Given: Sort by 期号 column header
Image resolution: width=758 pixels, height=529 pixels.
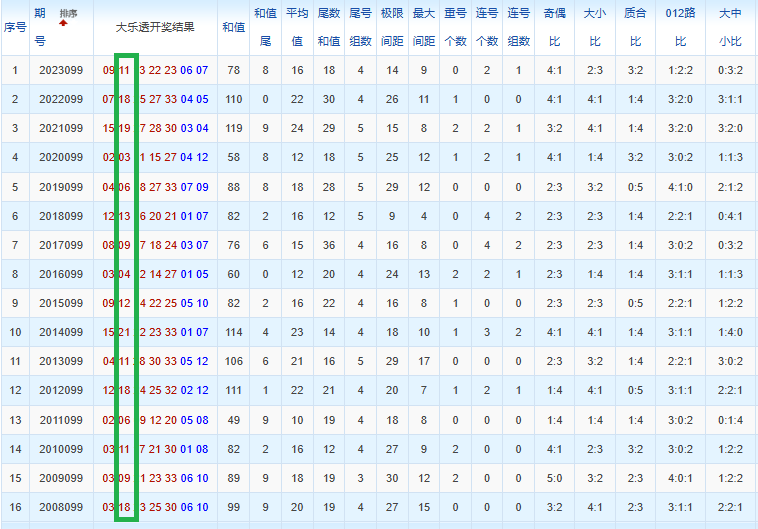Looking at the screenshot, I should 40,27.
